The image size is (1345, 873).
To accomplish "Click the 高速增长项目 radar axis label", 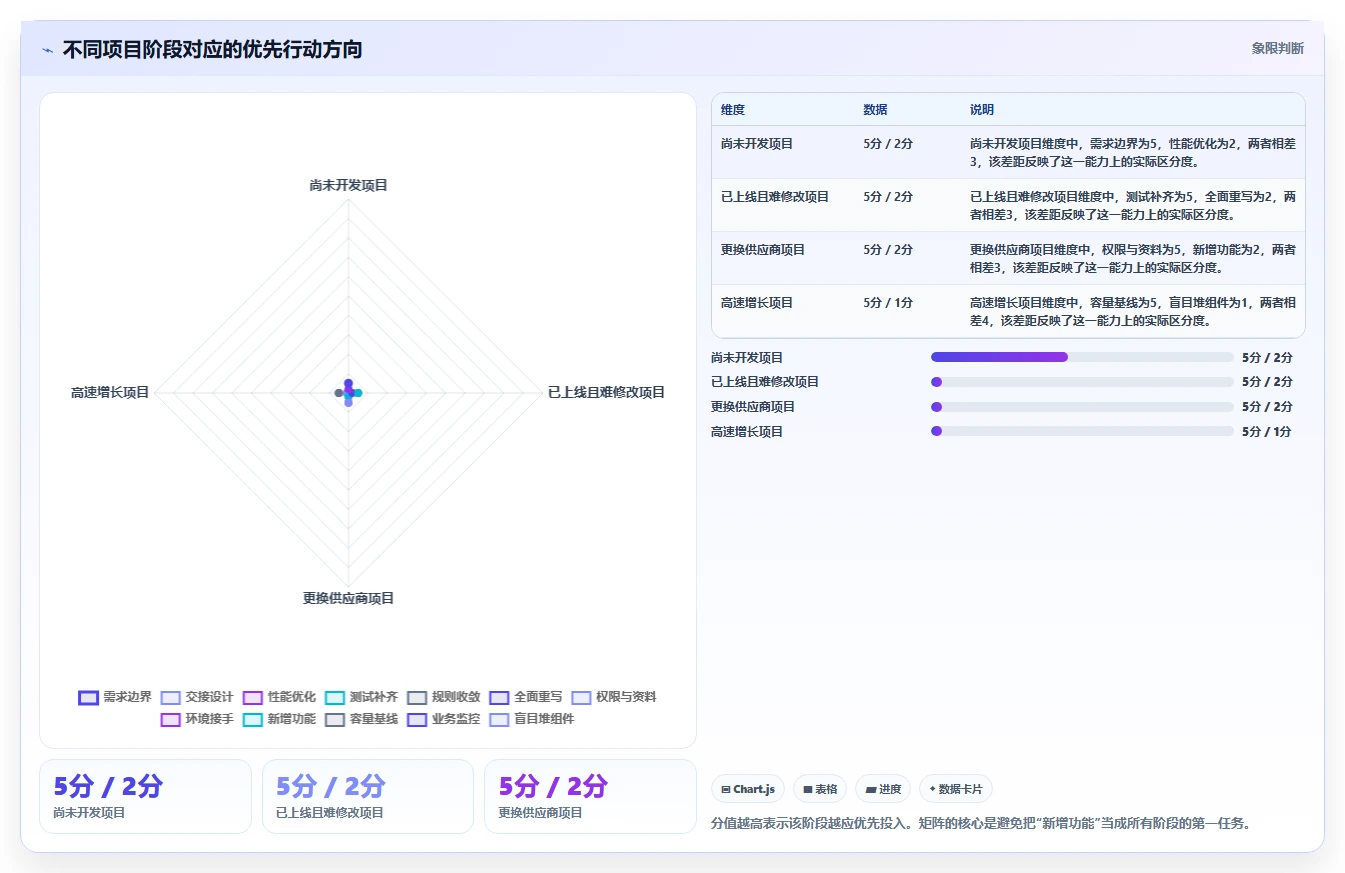I will pos(110,393).
